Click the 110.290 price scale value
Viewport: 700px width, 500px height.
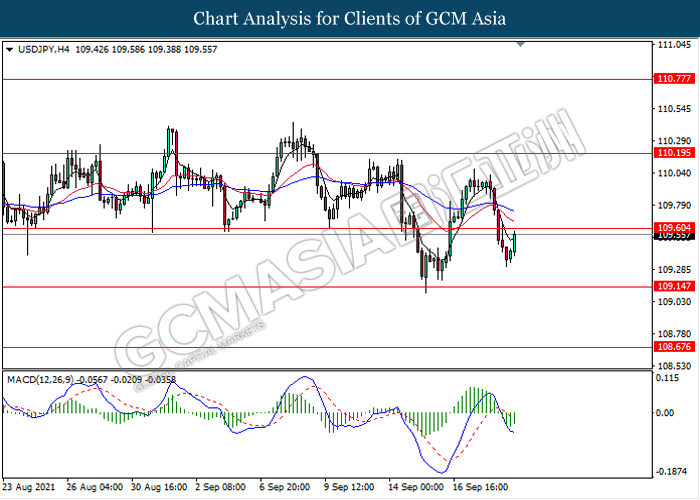point(674,141)
